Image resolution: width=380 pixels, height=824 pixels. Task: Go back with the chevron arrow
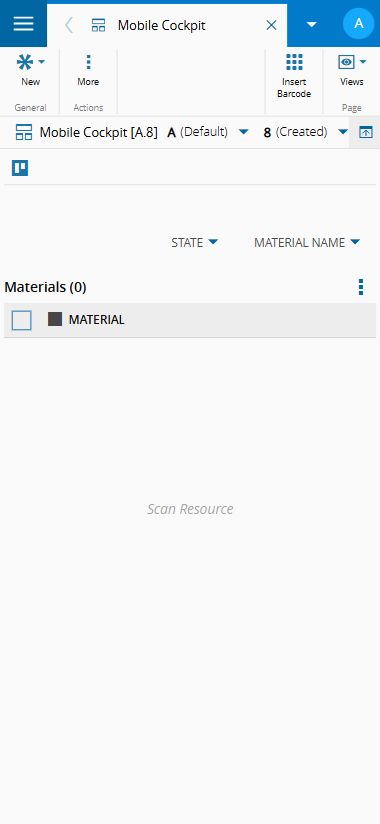[68, 25]
